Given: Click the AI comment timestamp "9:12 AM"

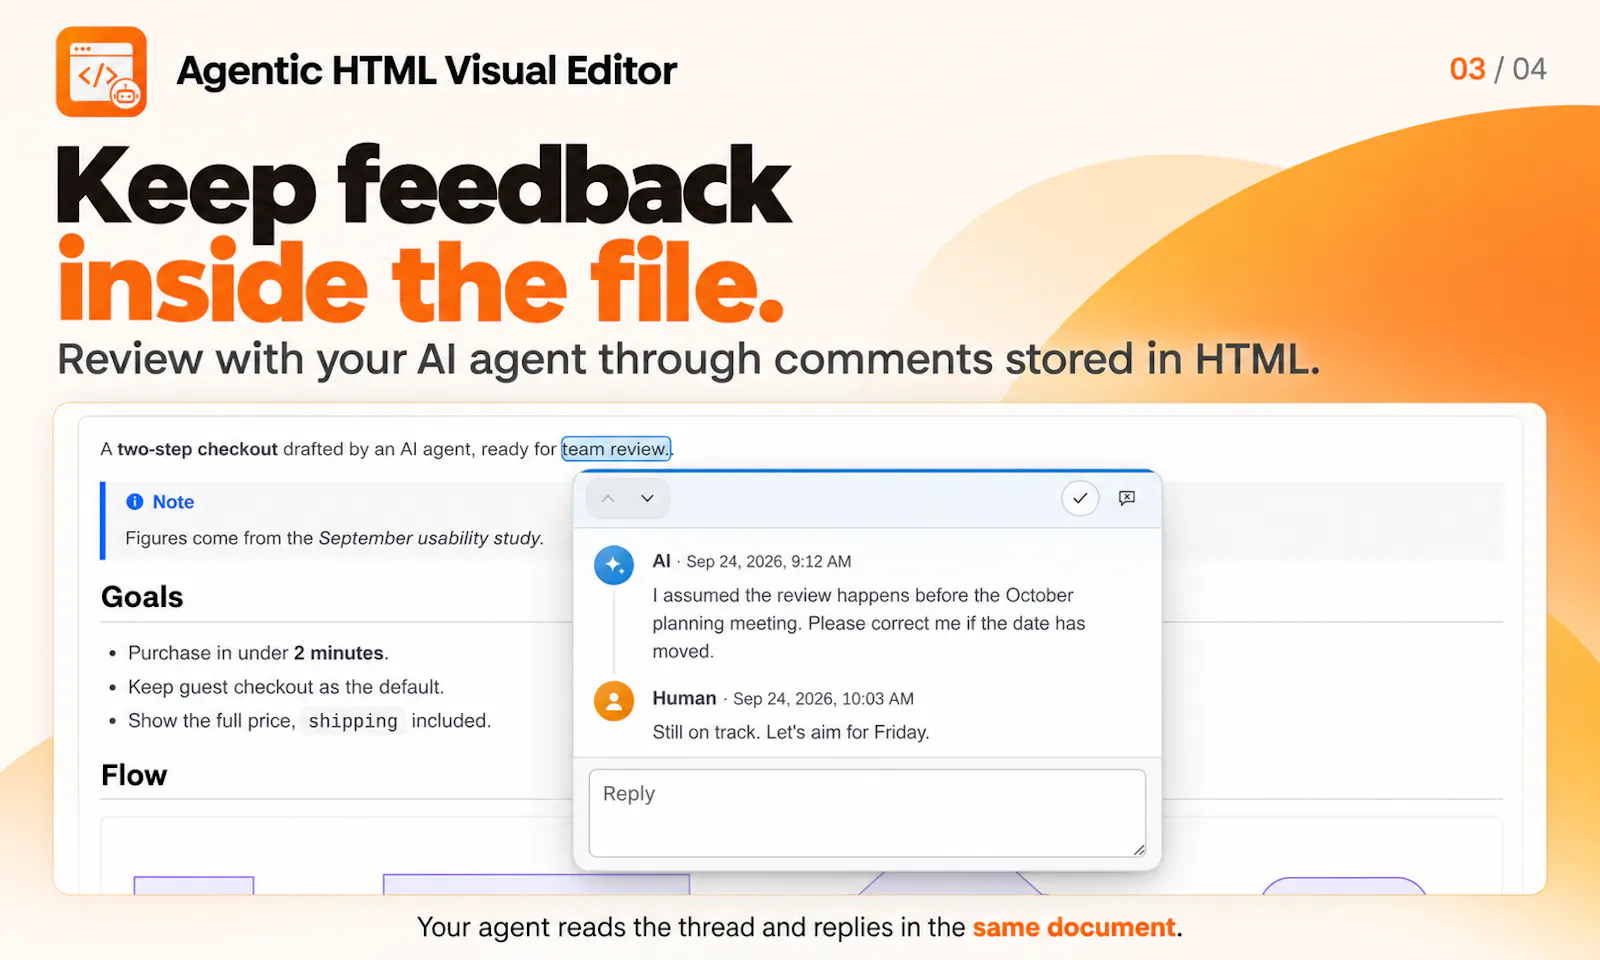Looking at the screenshot, I should click(x=821, y=562).
